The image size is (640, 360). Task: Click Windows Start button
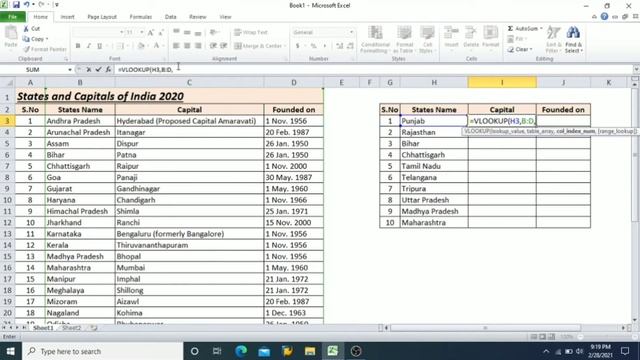(11, 351)
